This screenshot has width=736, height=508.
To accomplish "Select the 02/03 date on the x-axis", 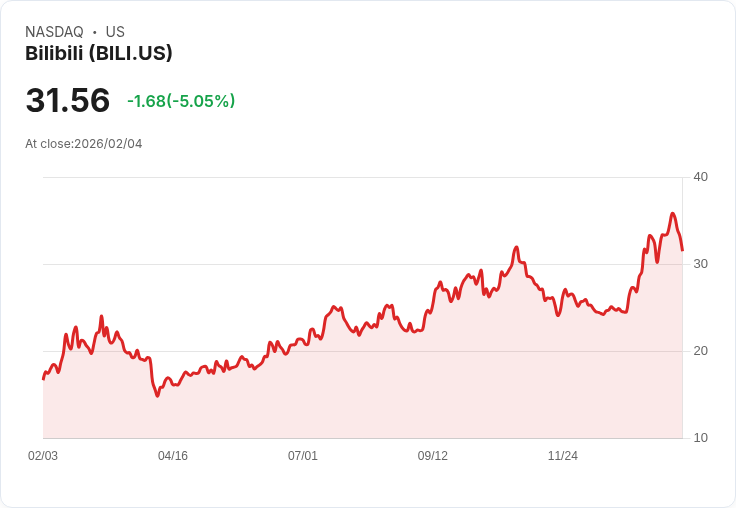I will point(43,456).
